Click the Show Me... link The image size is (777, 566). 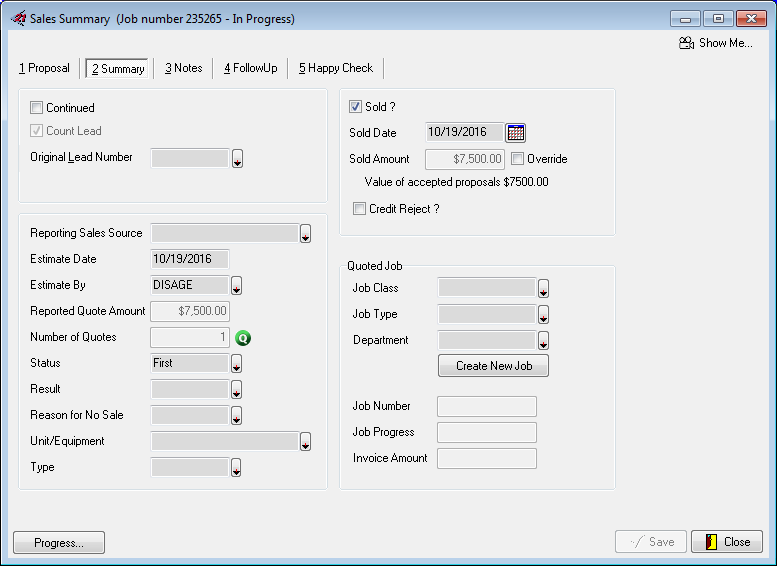(725, 43)
